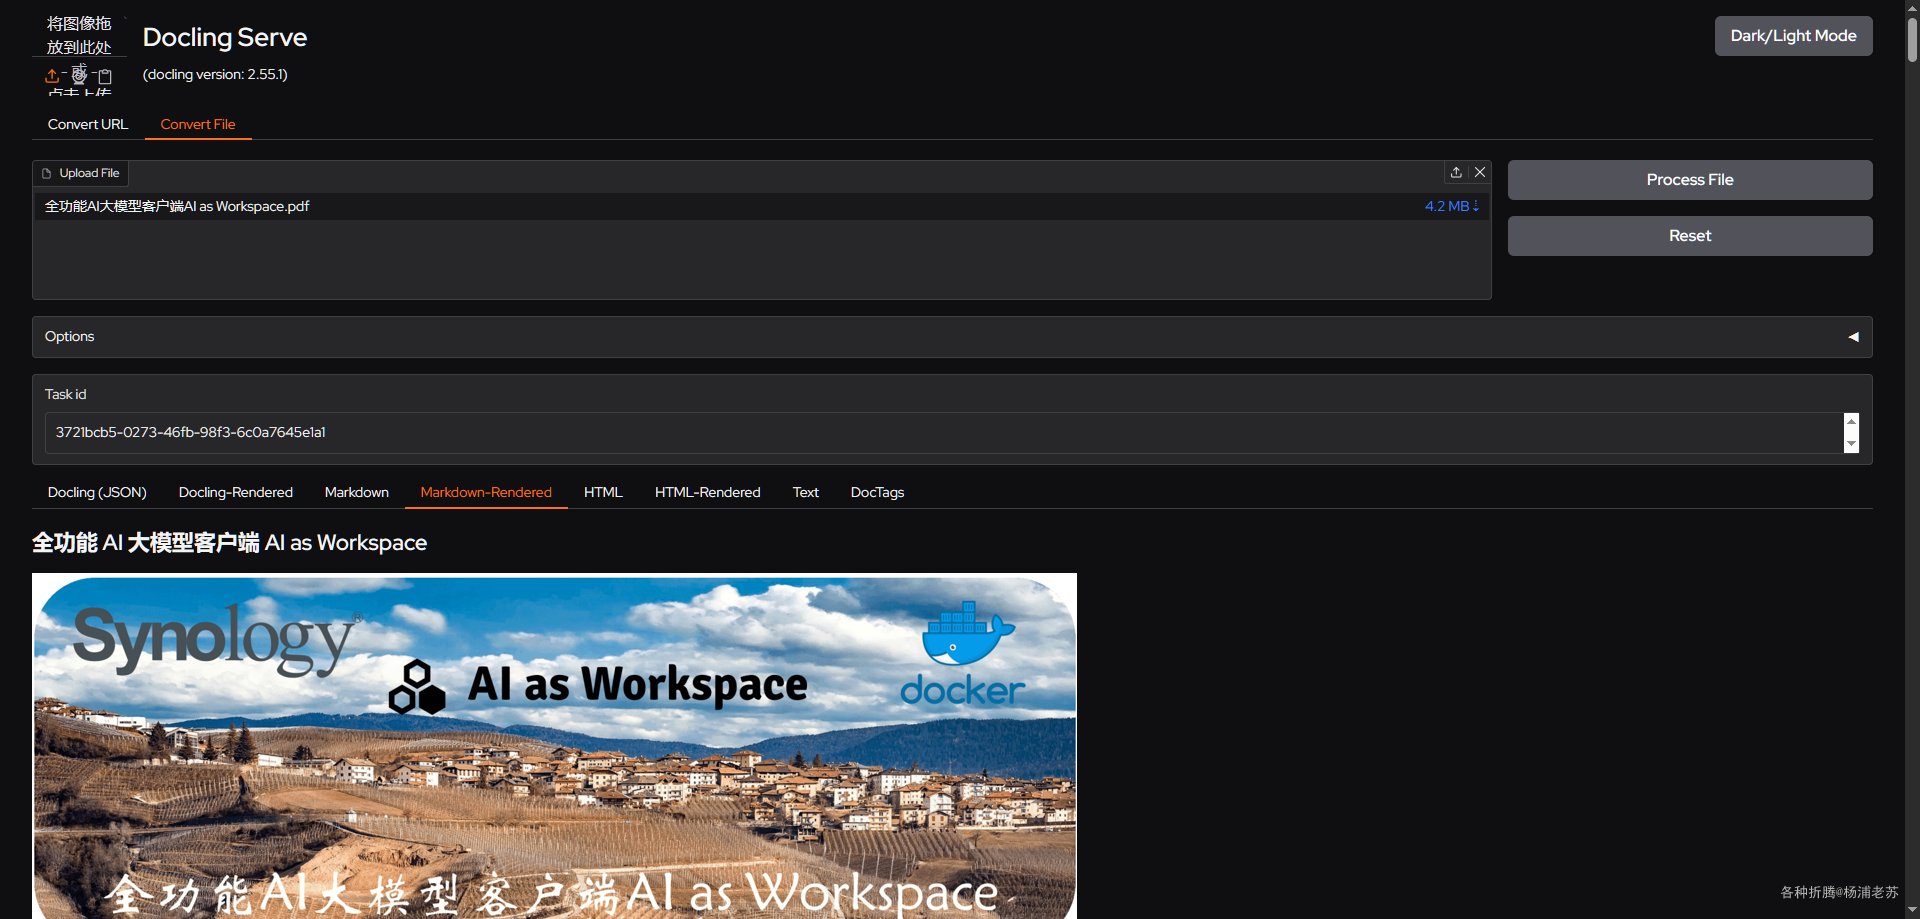Click the rendered document heading above the banner
This screenshot has width=1920, height=919.
(x=230, y=542)
